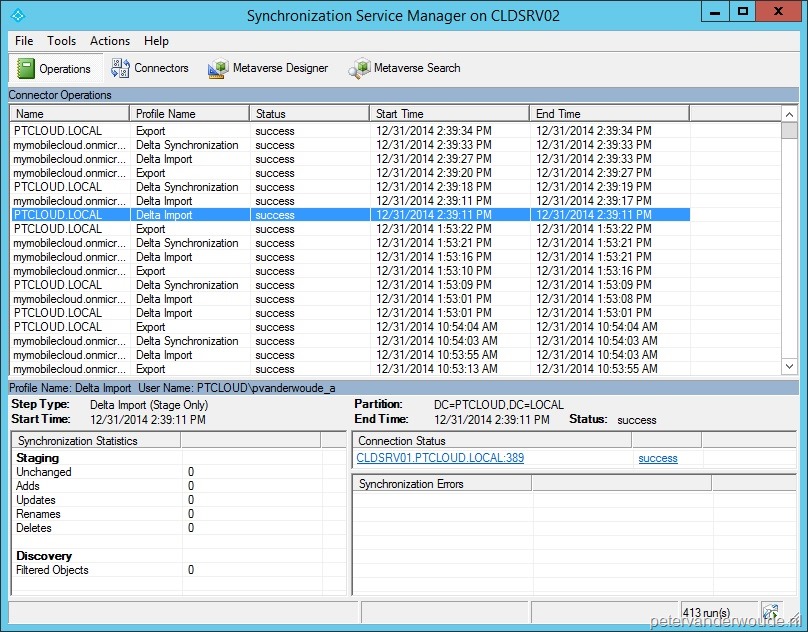Sort operations by the Start Time column

(x=449, y=114)
